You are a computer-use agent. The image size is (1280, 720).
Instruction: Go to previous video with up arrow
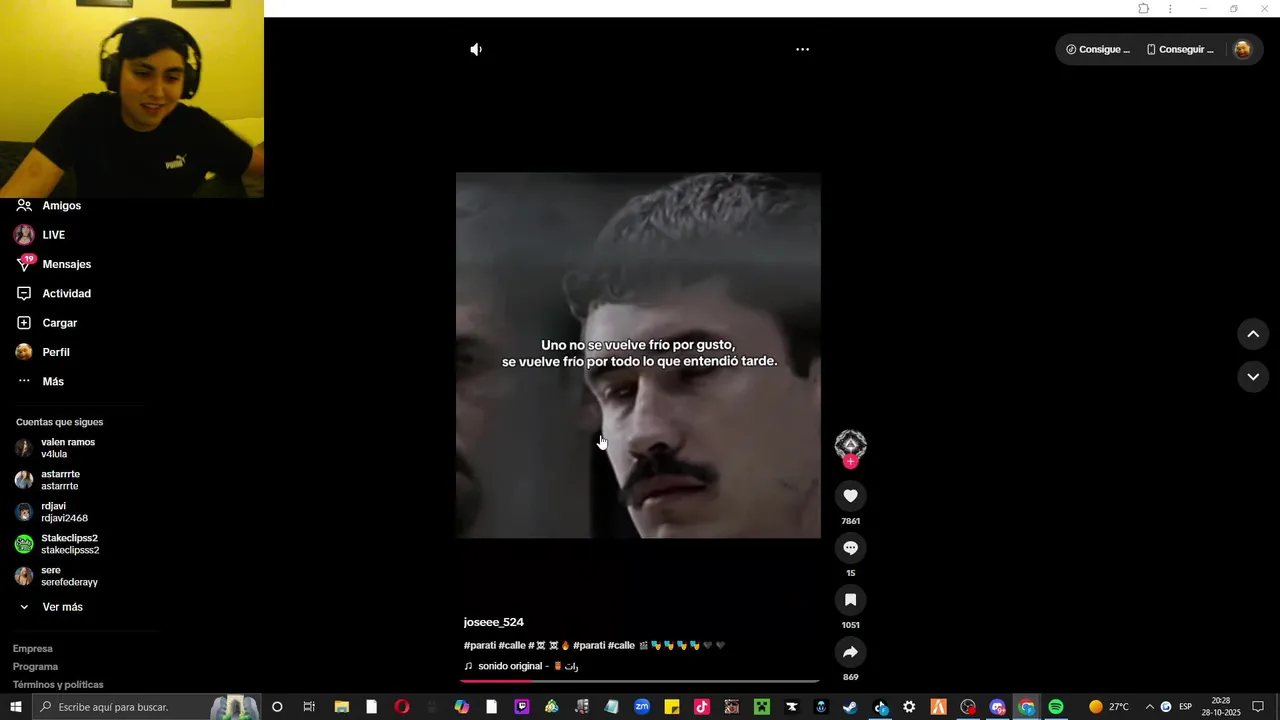1253,334
